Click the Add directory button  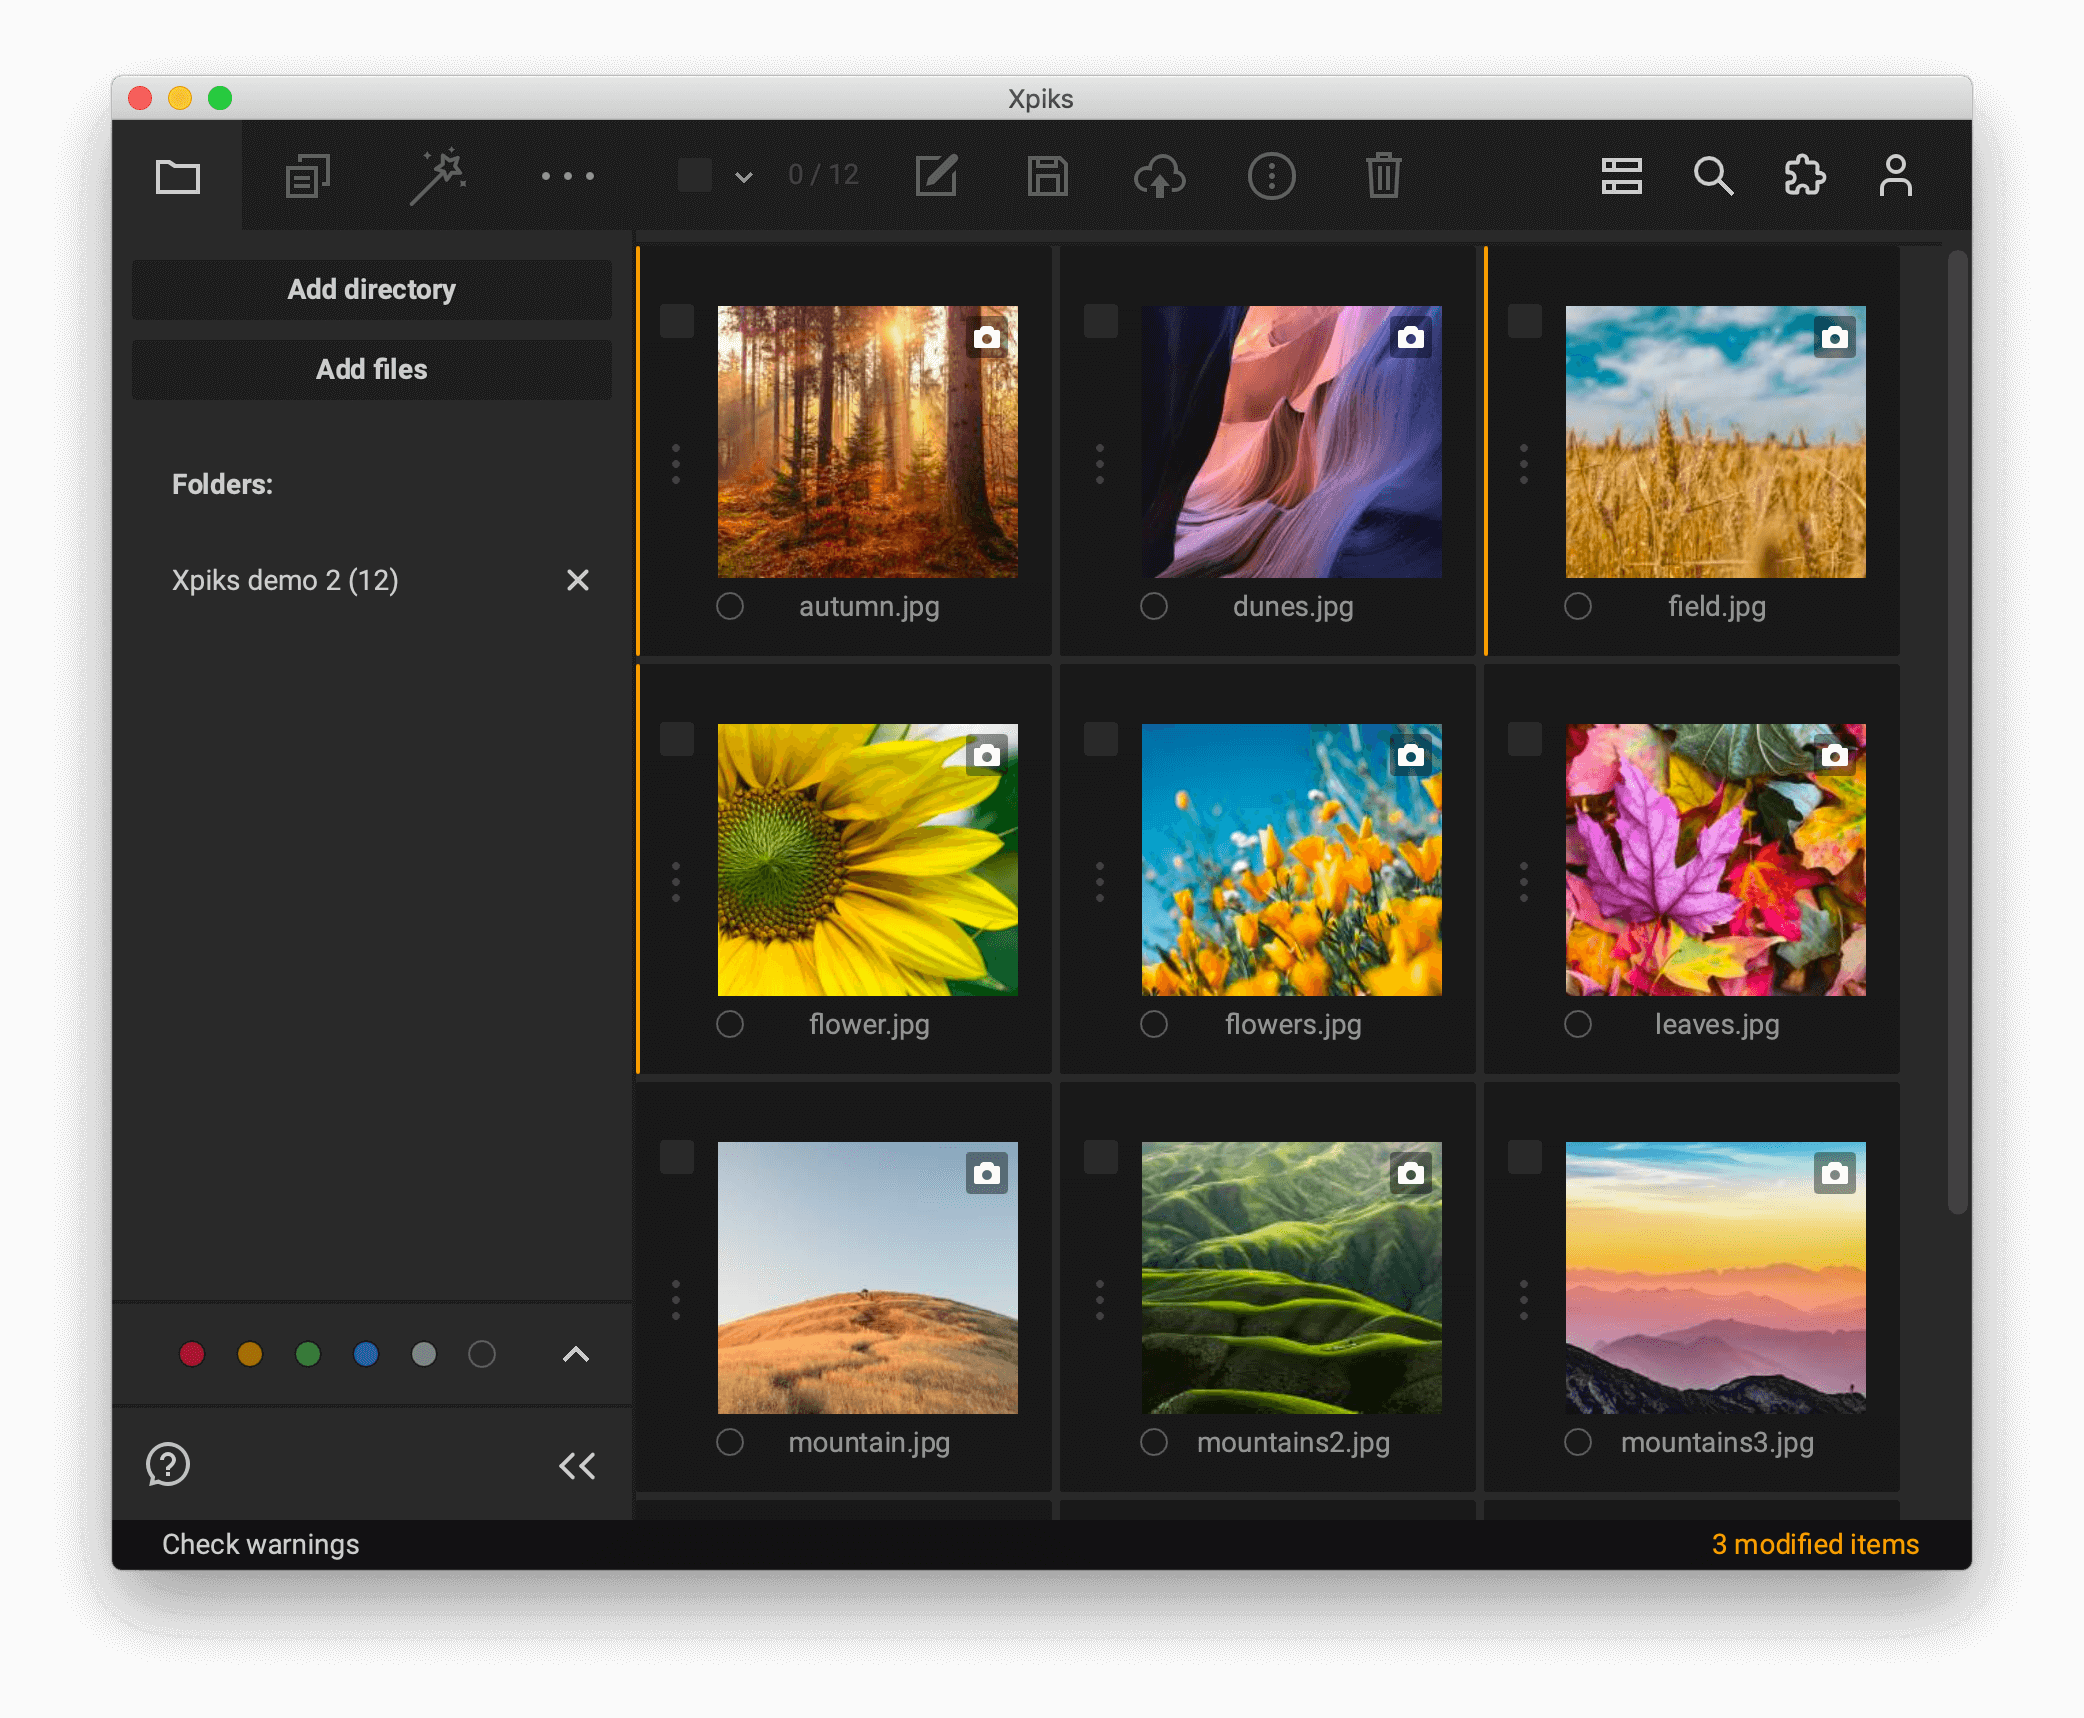click(371, 289)
